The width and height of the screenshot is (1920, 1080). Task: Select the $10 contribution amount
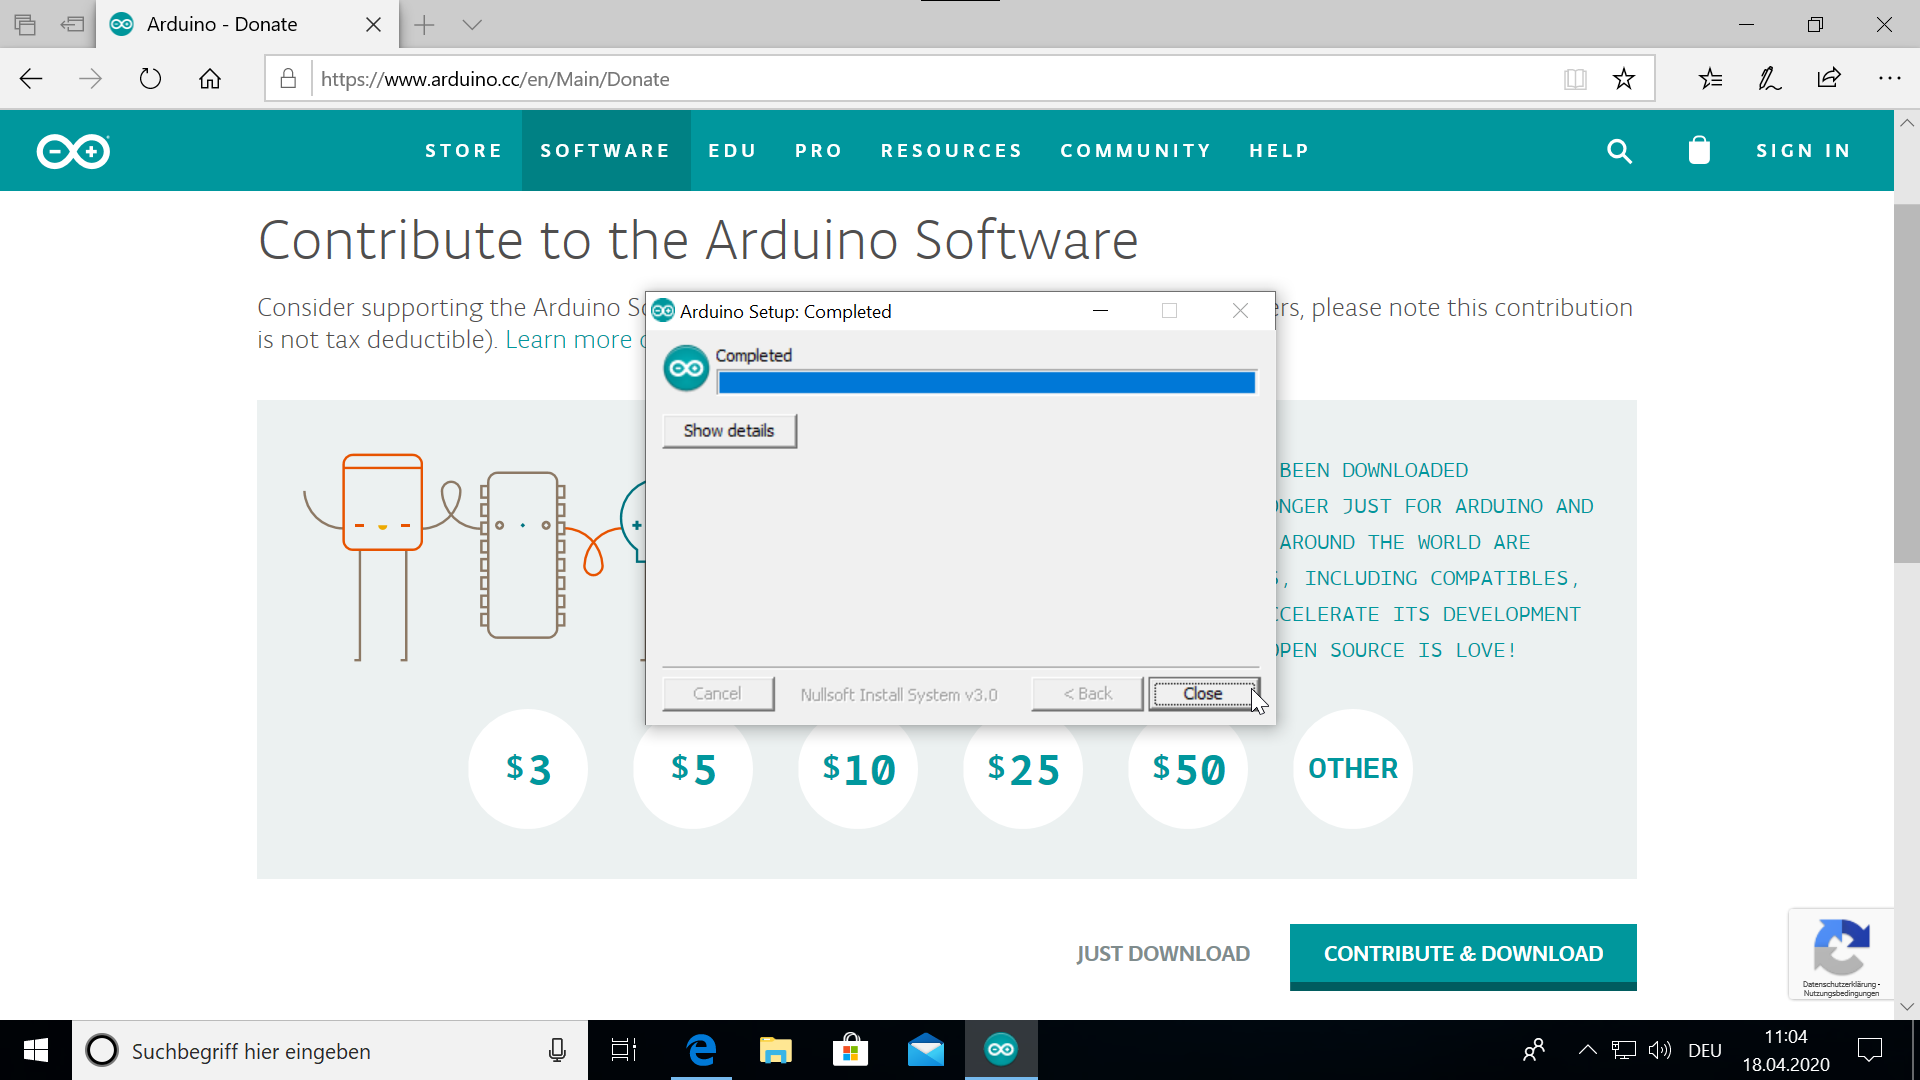858,769
